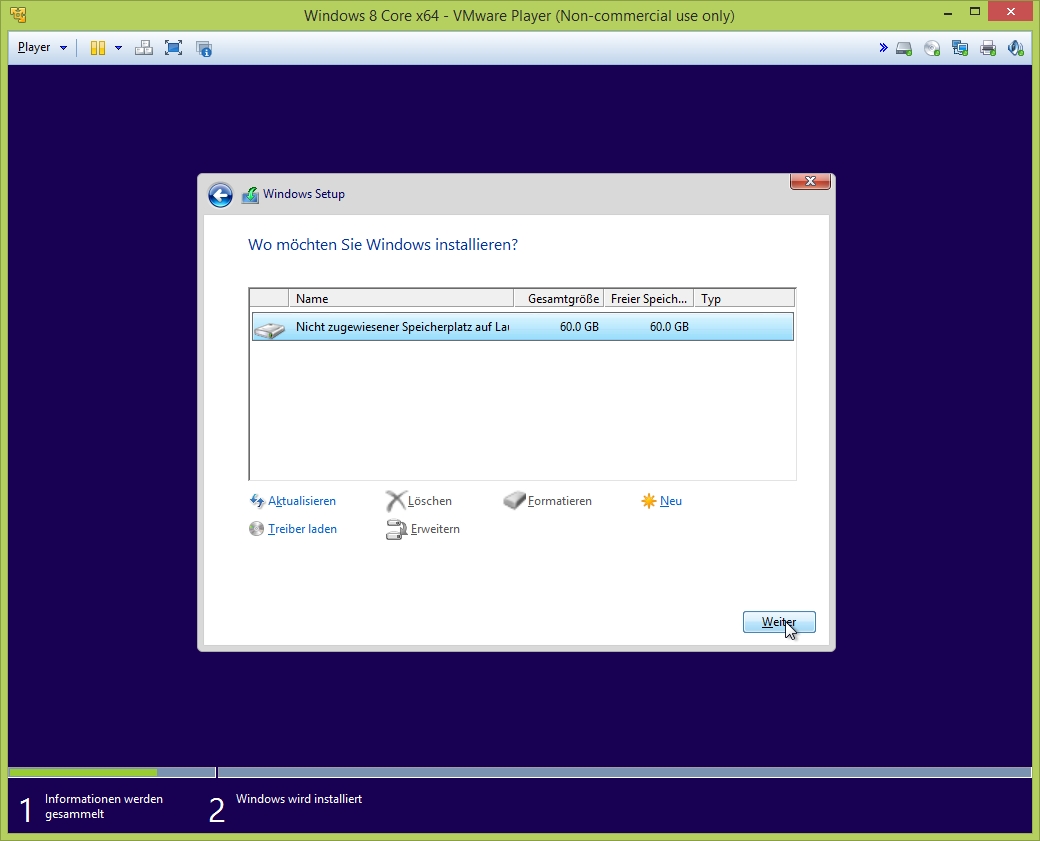
Task: Click the disk icon beside Formatieren
Action: 514,500
